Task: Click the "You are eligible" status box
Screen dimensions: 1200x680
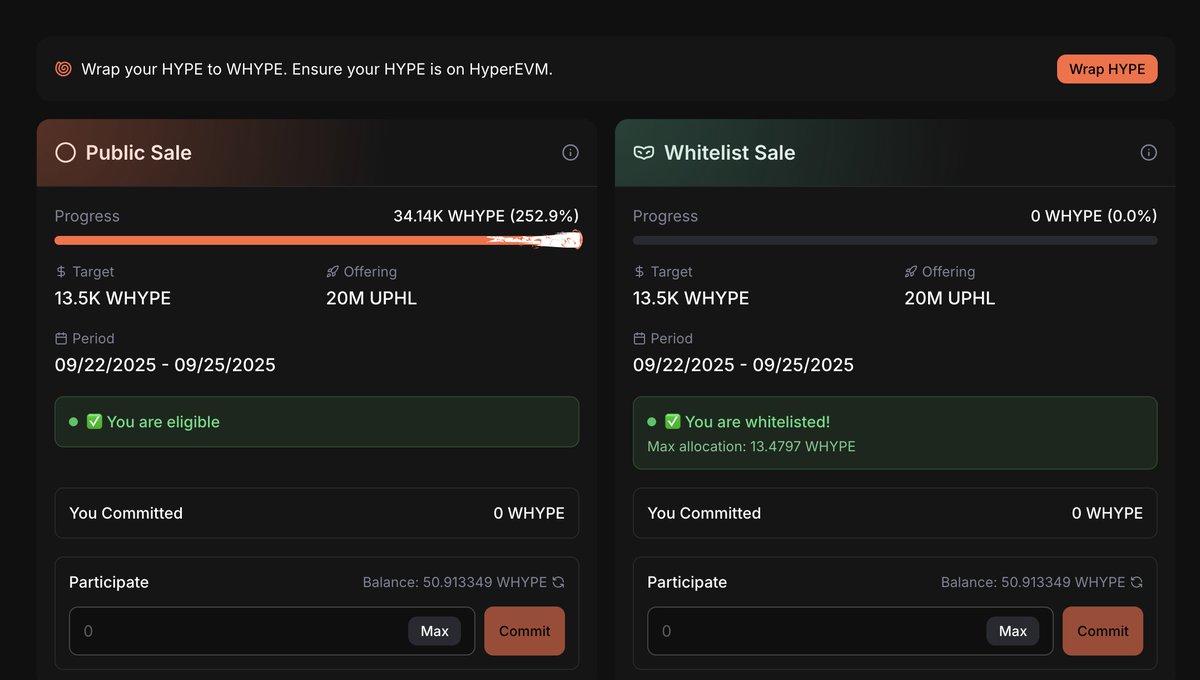Action: pos(317,422)
